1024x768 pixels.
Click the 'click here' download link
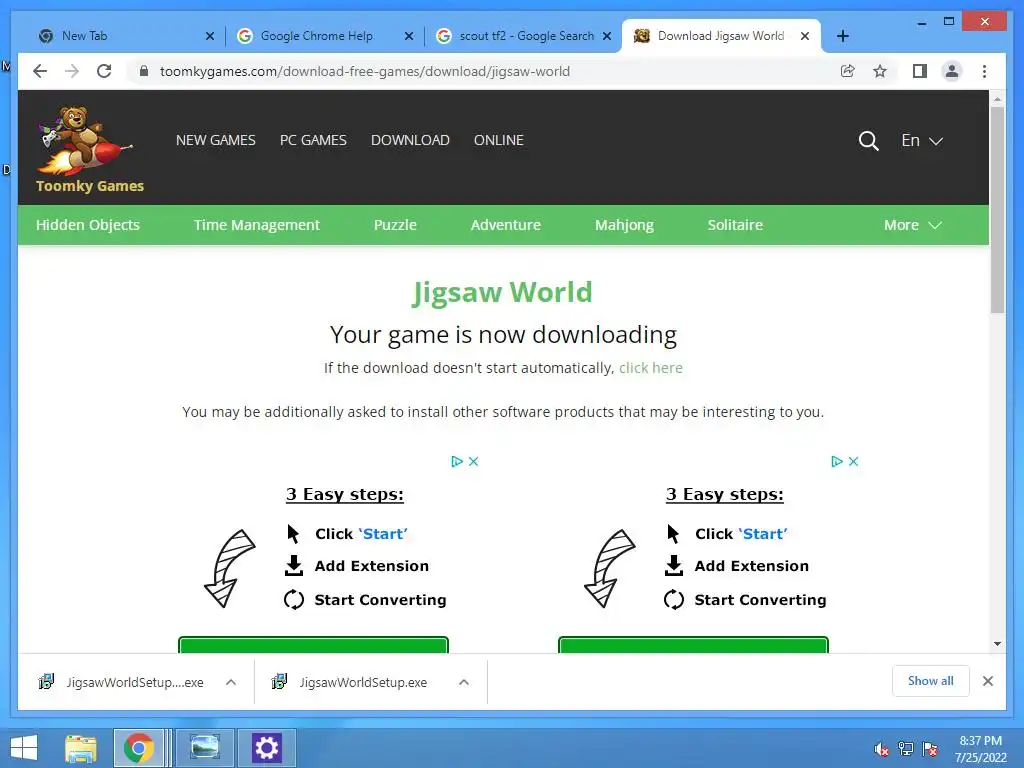tap(650, 368)
